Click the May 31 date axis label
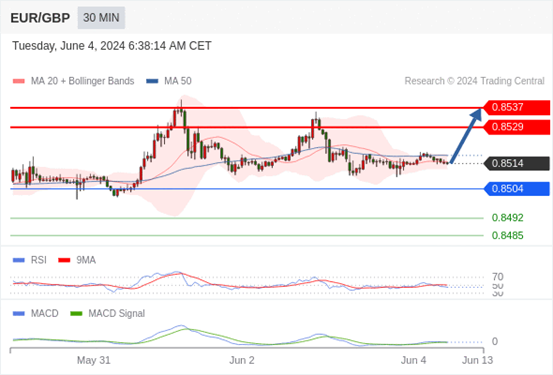 94,361
